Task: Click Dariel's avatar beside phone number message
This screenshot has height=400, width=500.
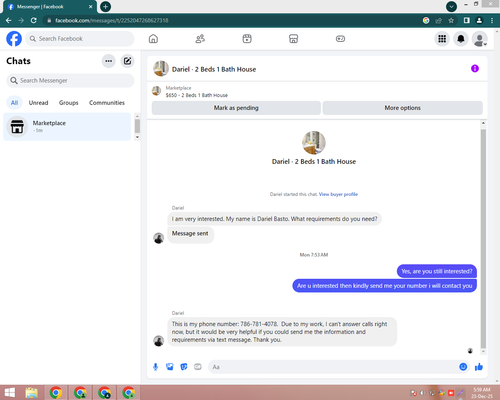Action: pyautogui.click(x=159, y=341)
